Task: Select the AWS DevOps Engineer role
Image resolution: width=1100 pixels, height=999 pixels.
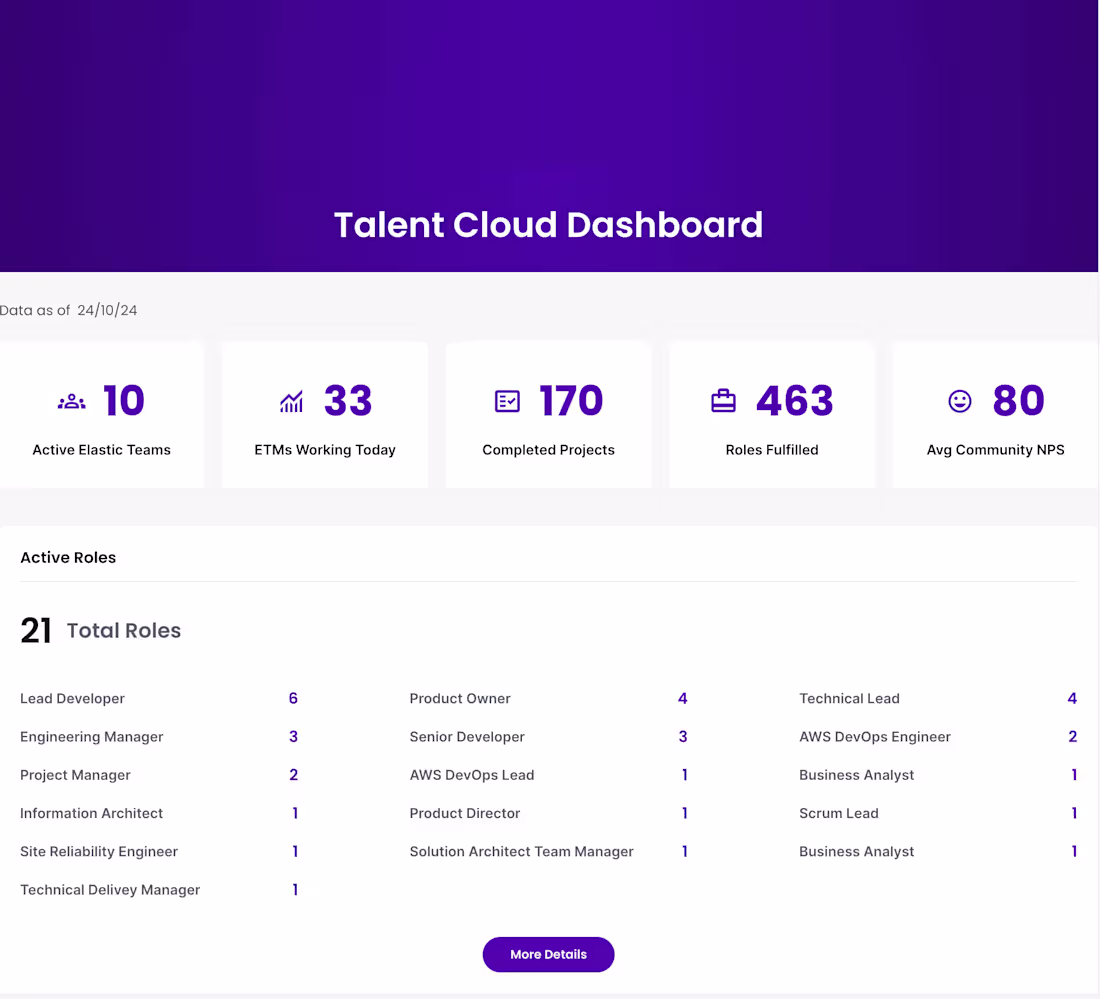Action: pyautogui.click(x=875, y=736)
